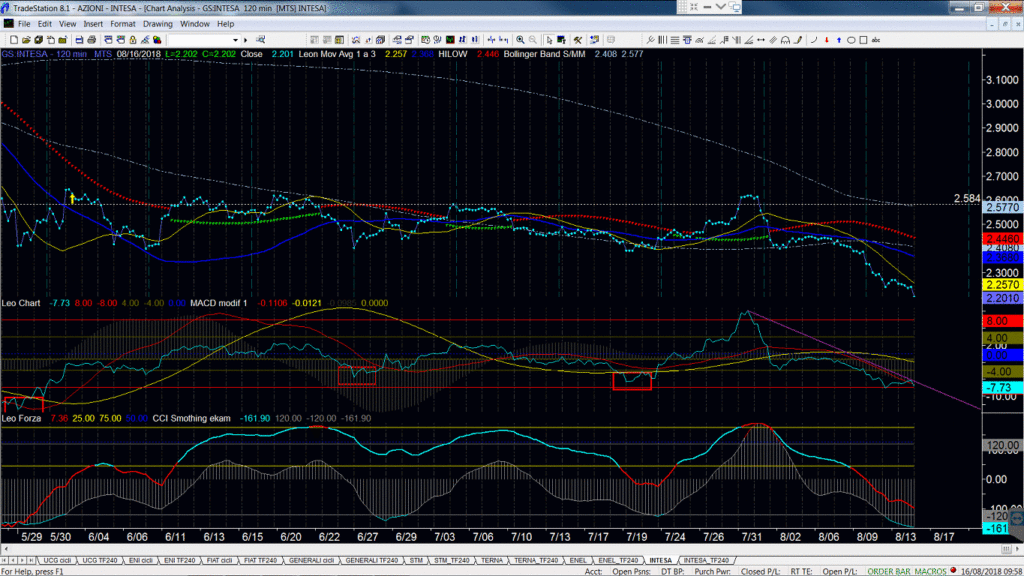Click the TradeStation app icon in menu bar
1024x576 pixels.
[x=8, y=24]
